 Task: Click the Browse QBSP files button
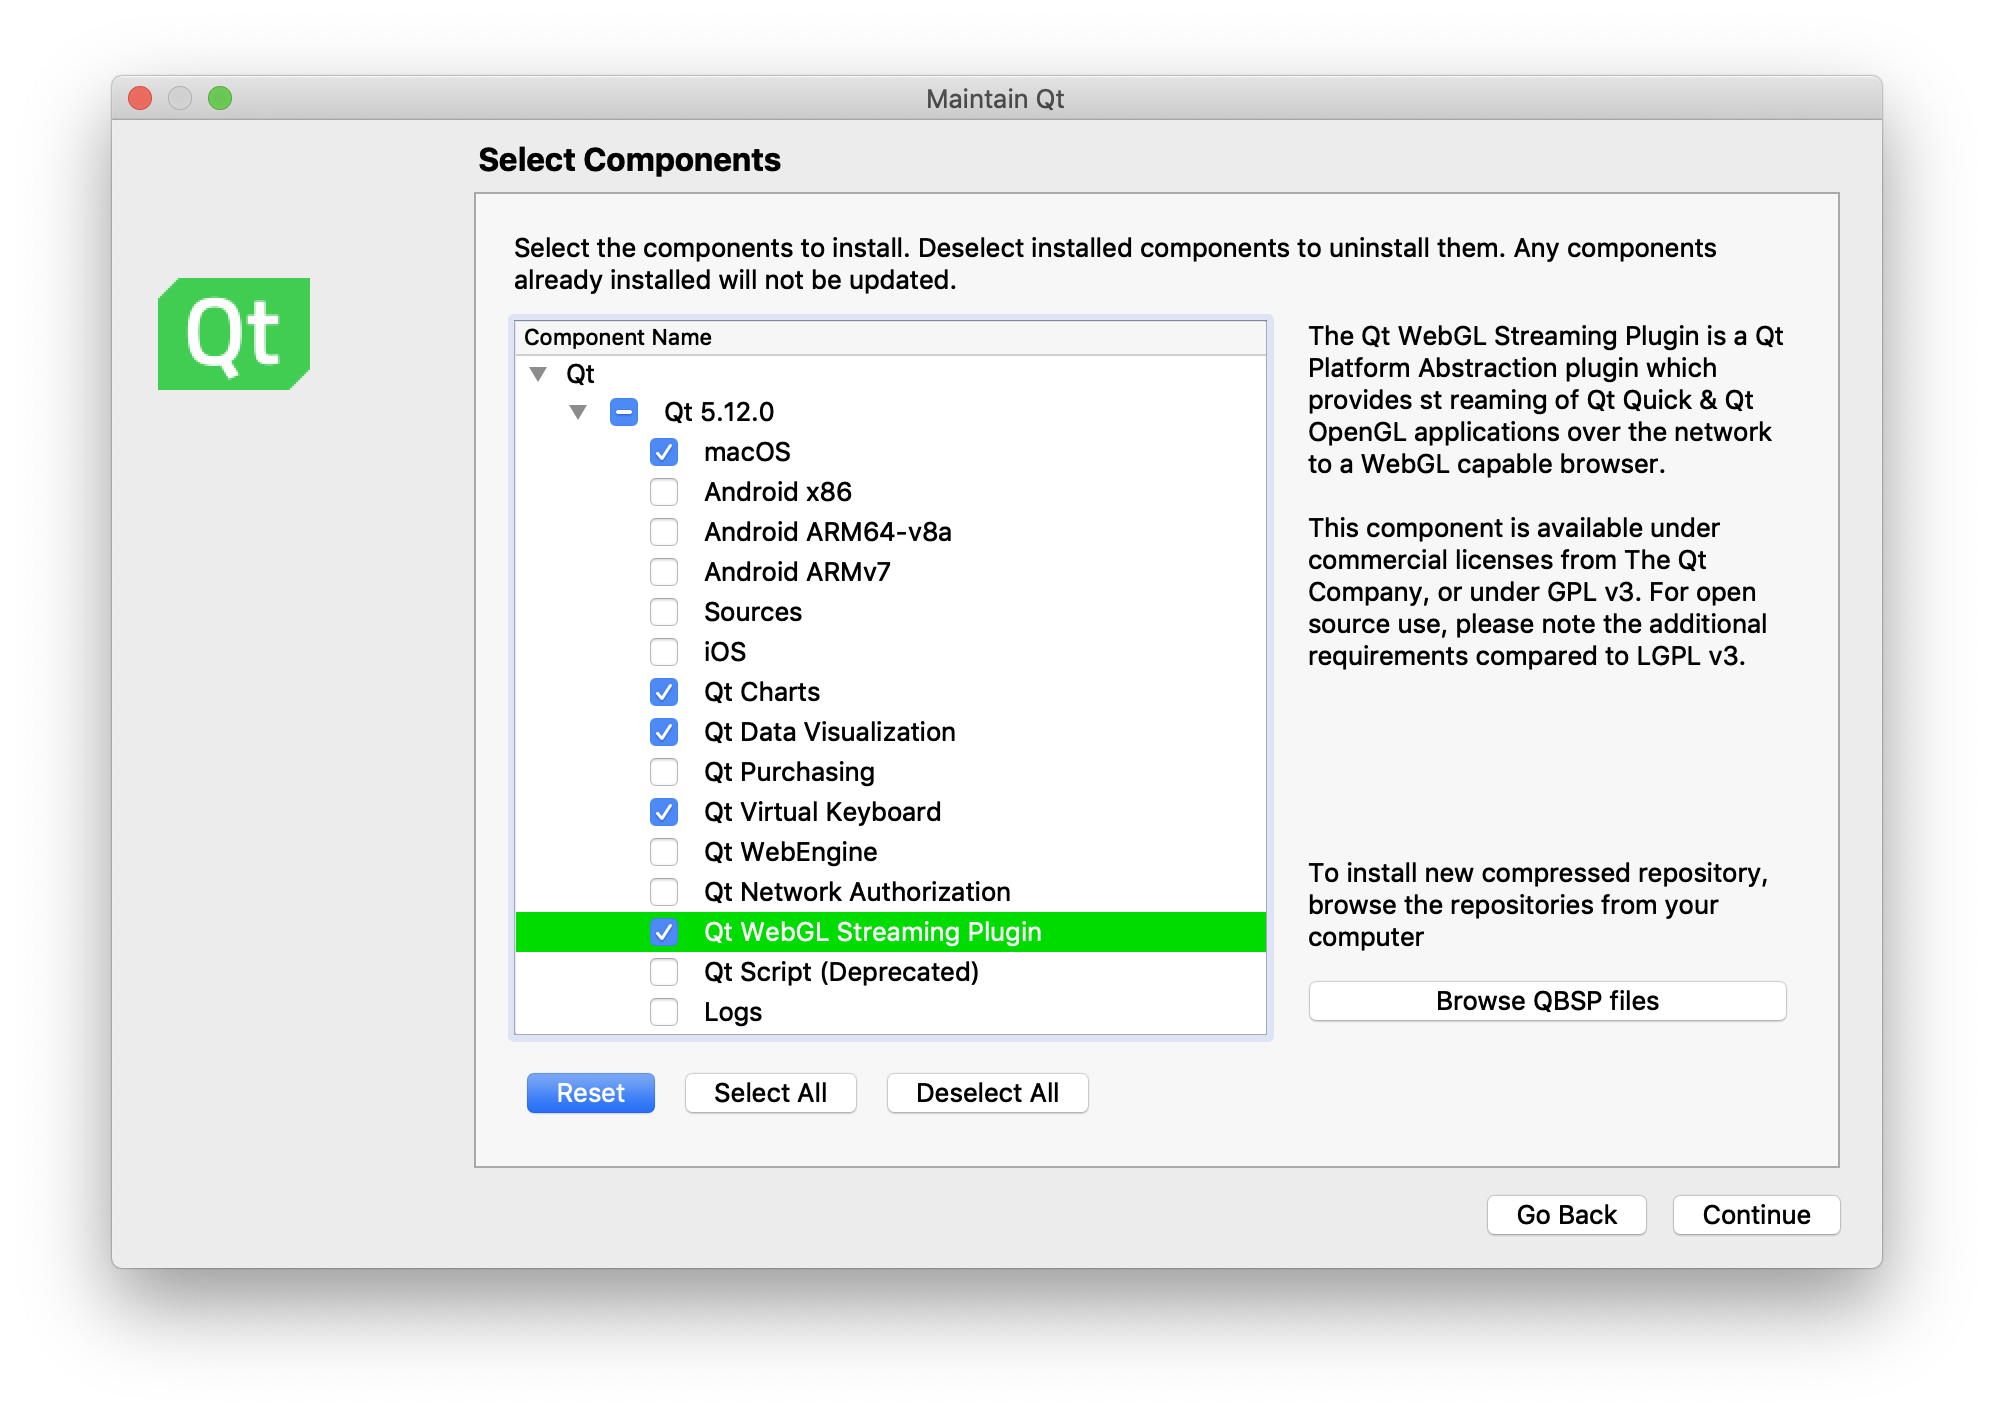1548,1005
